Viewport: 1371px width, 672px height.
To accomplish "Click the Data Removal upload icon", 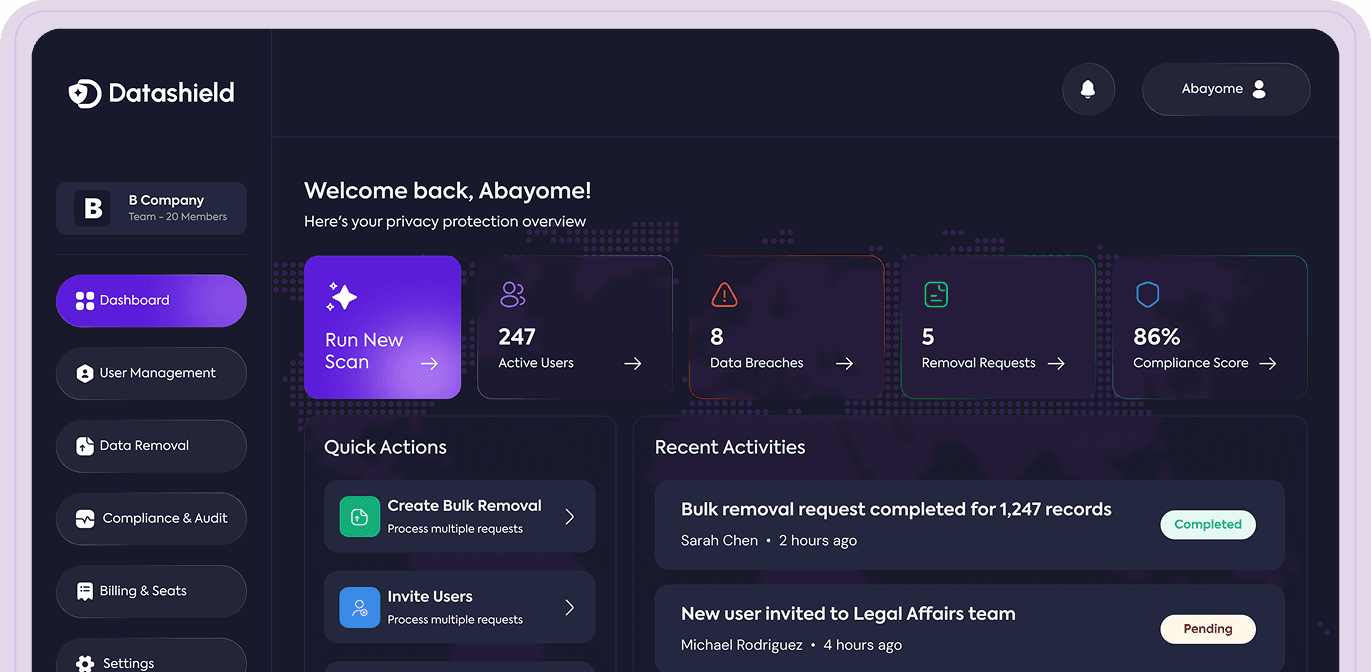I will point(85,445).
